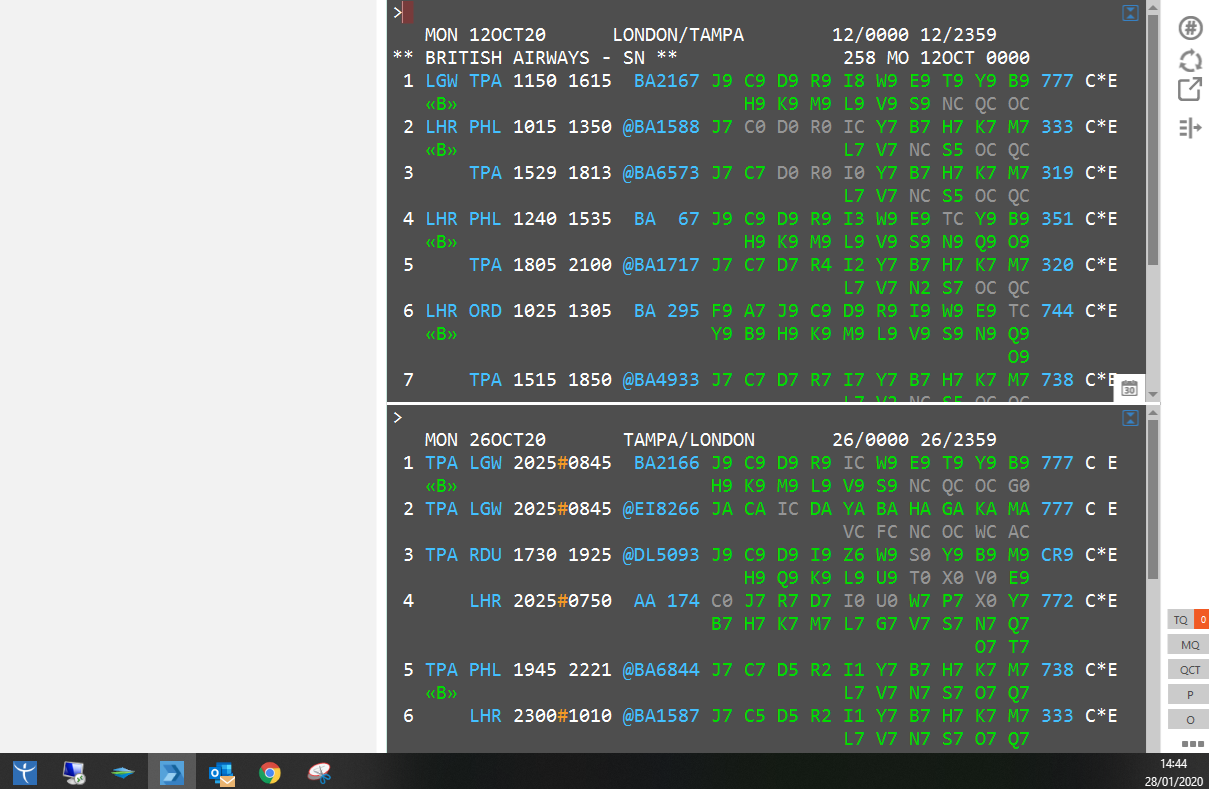Click aircraft type 744 on BA 295 row
Viewport: 1209px width, 789px height.
point(1057,311)
